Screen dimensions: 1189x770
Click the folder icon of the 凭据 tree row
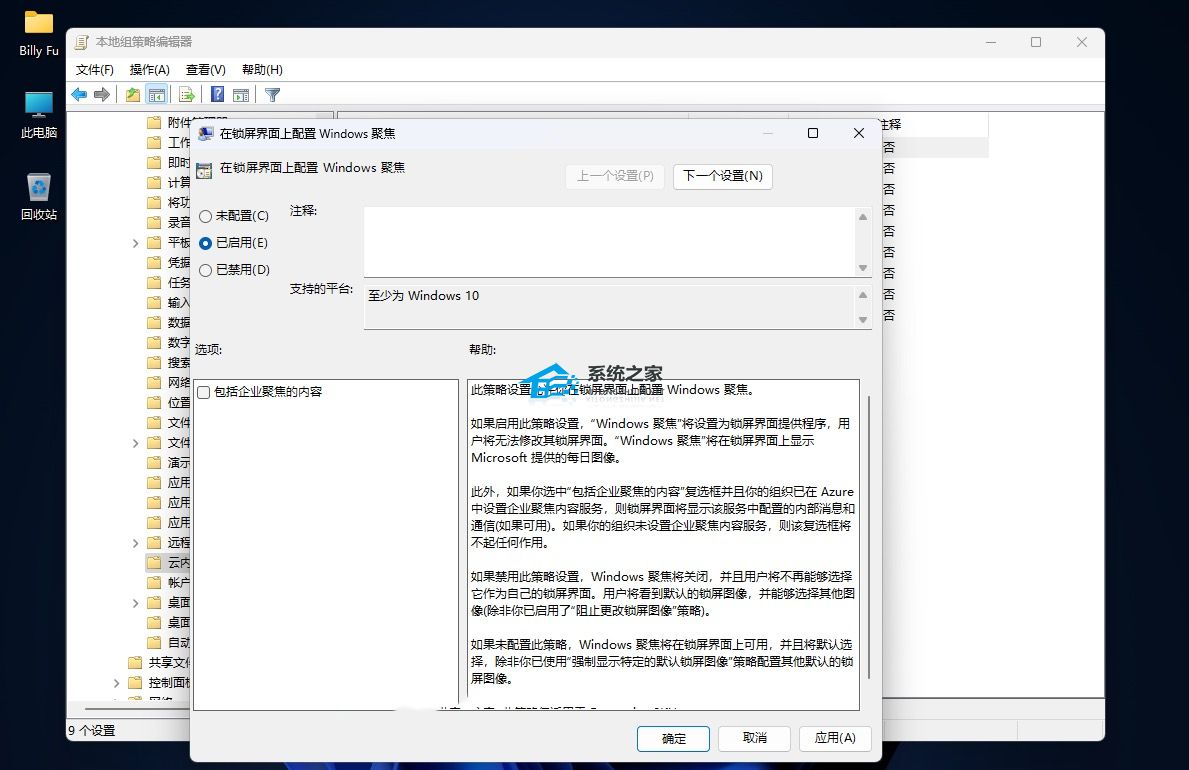coord(154,262)
